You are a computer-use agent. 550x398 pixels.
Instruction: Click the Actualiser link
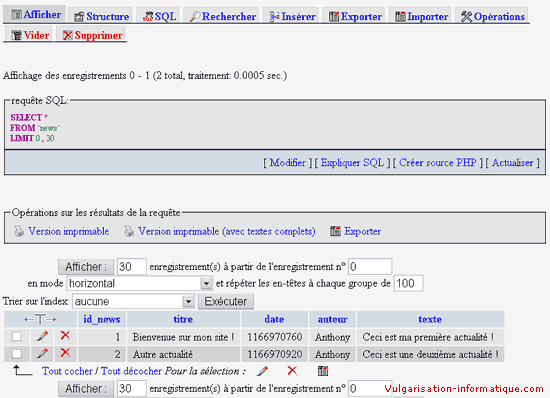coord(512,163)
